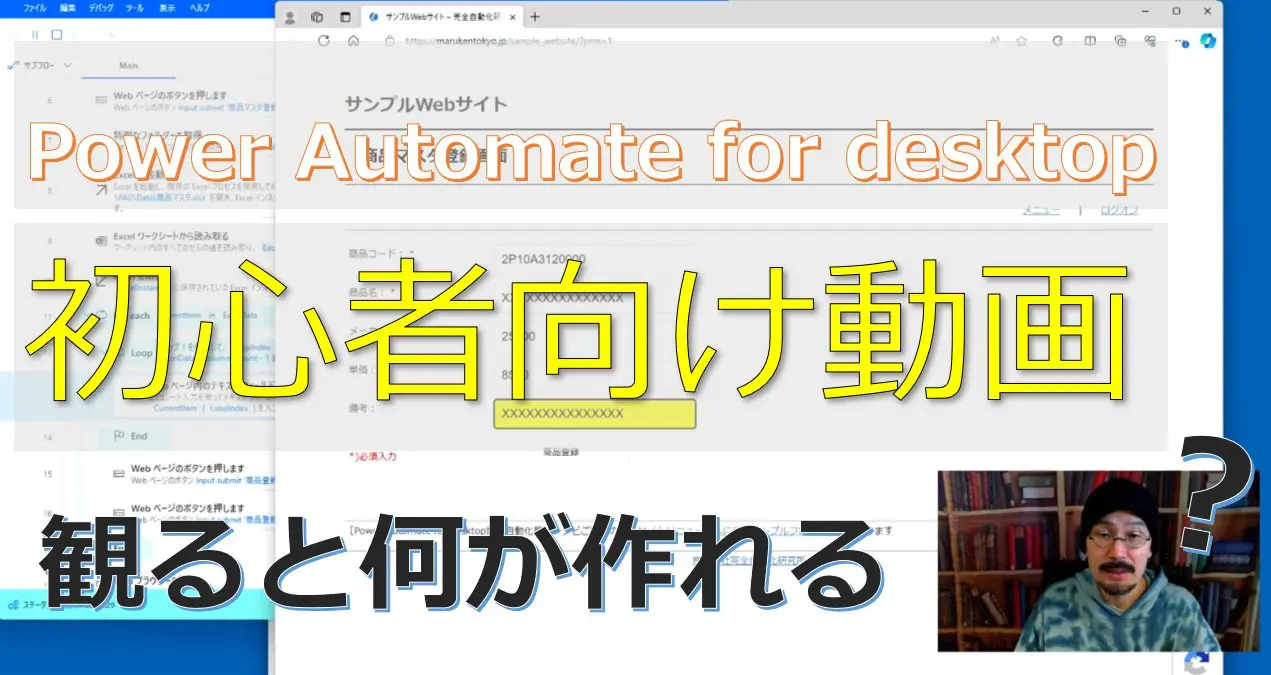The height and width of the screenshot is (675, 1271).
Task: Click the 商品名 input field
Action: point(596,297)
